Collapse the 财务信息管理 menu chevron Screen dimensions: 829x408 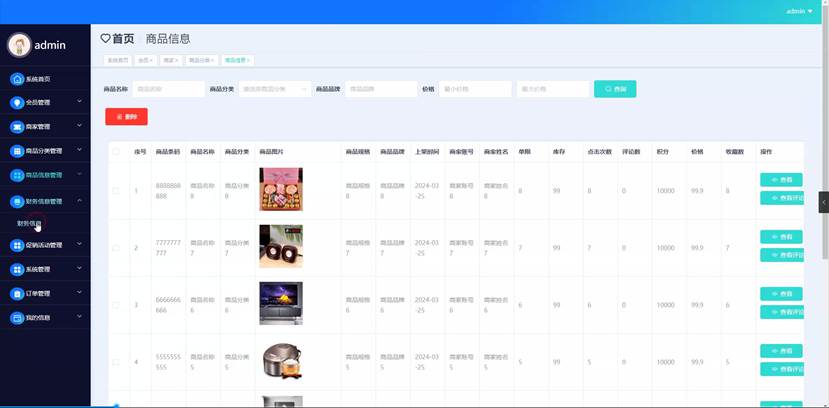(x=79, y=200)
